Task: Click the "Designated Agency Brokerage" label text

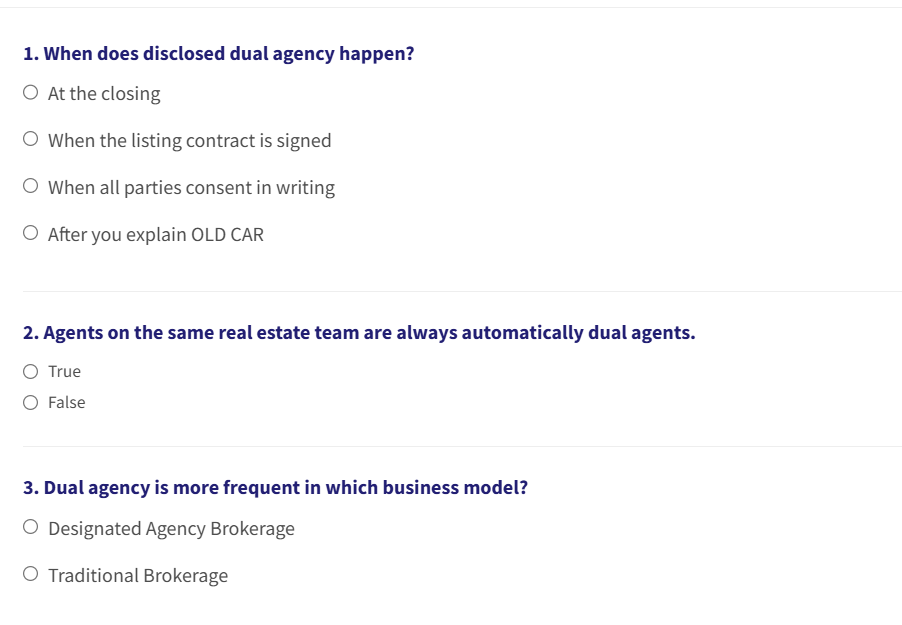Action: 172,528
